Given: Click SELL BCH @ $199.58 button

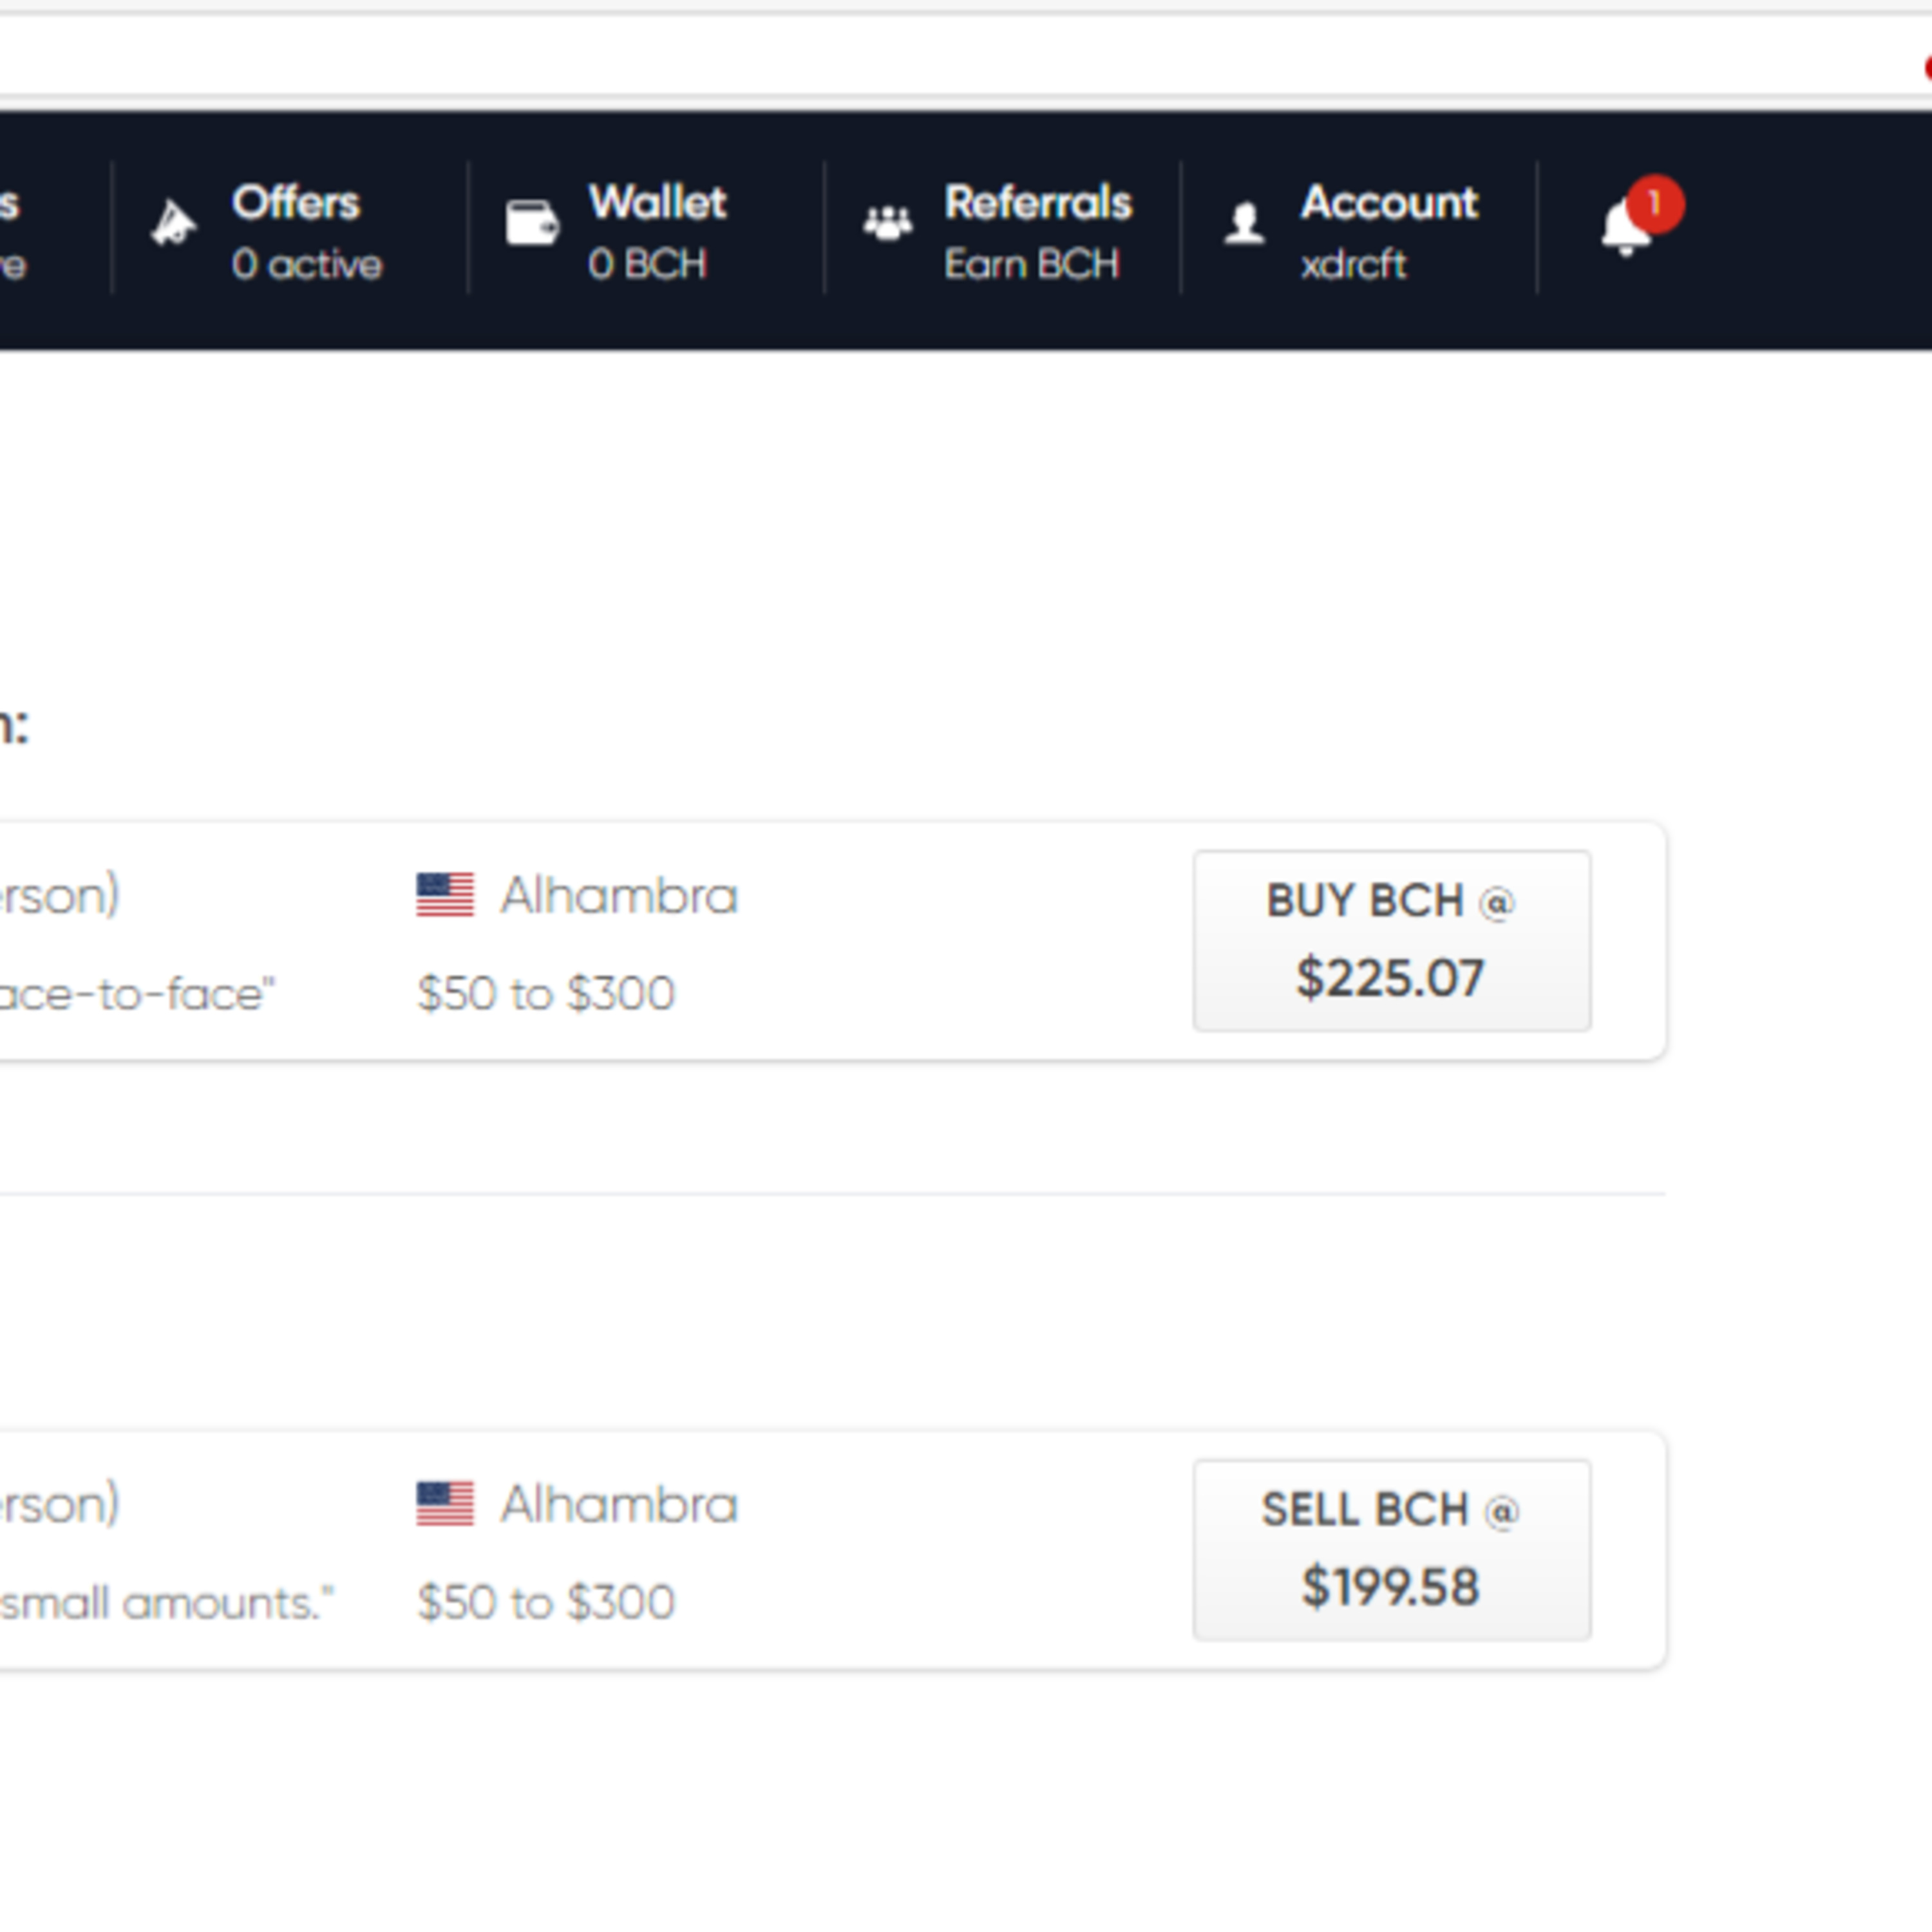Looking at the screenshot, I should [x=1392, y=1550].
